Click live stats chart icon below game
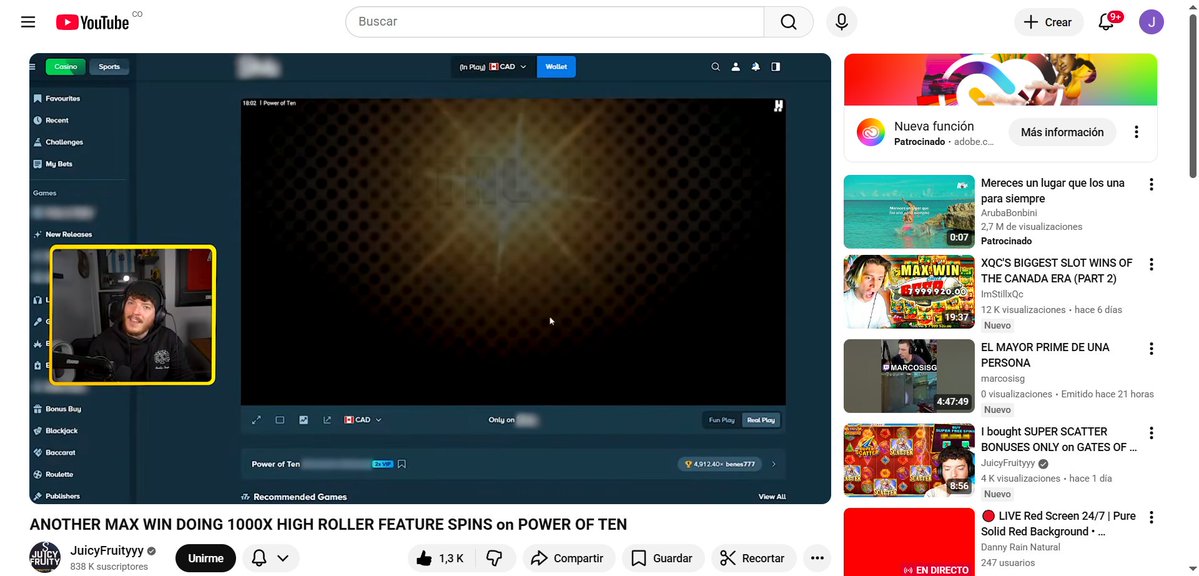Viewport: 1199px width, 576px height. pos(304,420)
